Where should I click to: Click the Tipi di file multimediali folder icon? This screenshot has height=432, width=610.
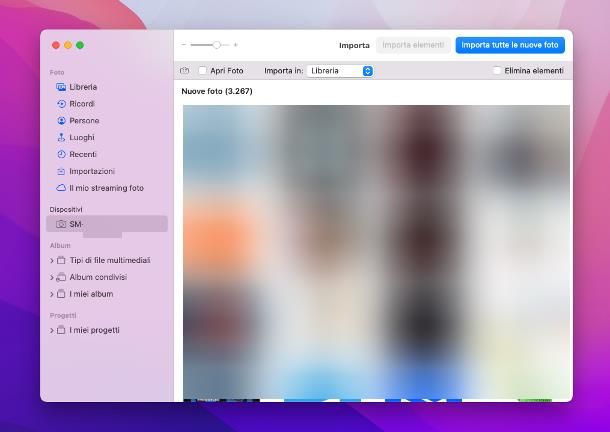coord(61,260)
